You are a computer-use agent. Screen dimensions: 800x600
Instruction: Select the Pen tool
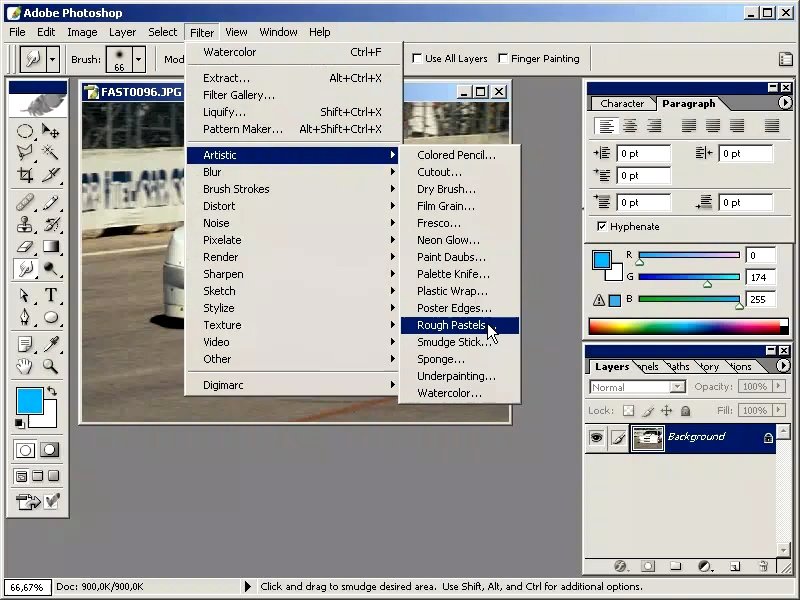(24, 317)
